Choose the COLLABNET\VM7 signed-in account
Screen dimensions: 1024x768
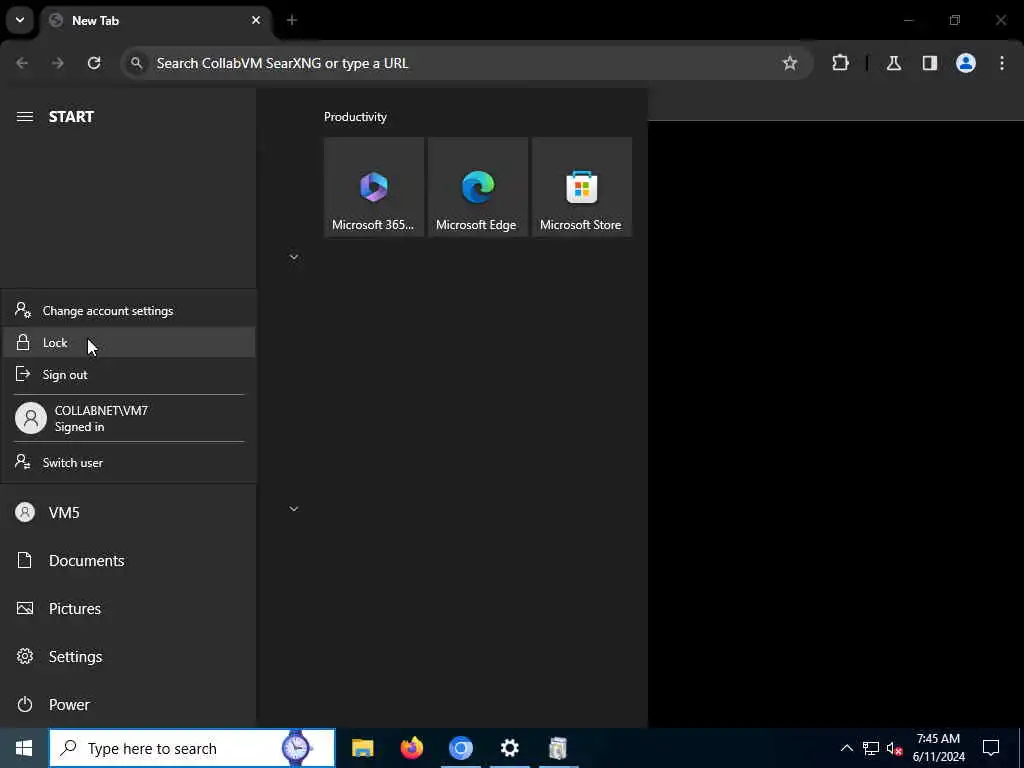pyautogui.click(x=129, y=418)
